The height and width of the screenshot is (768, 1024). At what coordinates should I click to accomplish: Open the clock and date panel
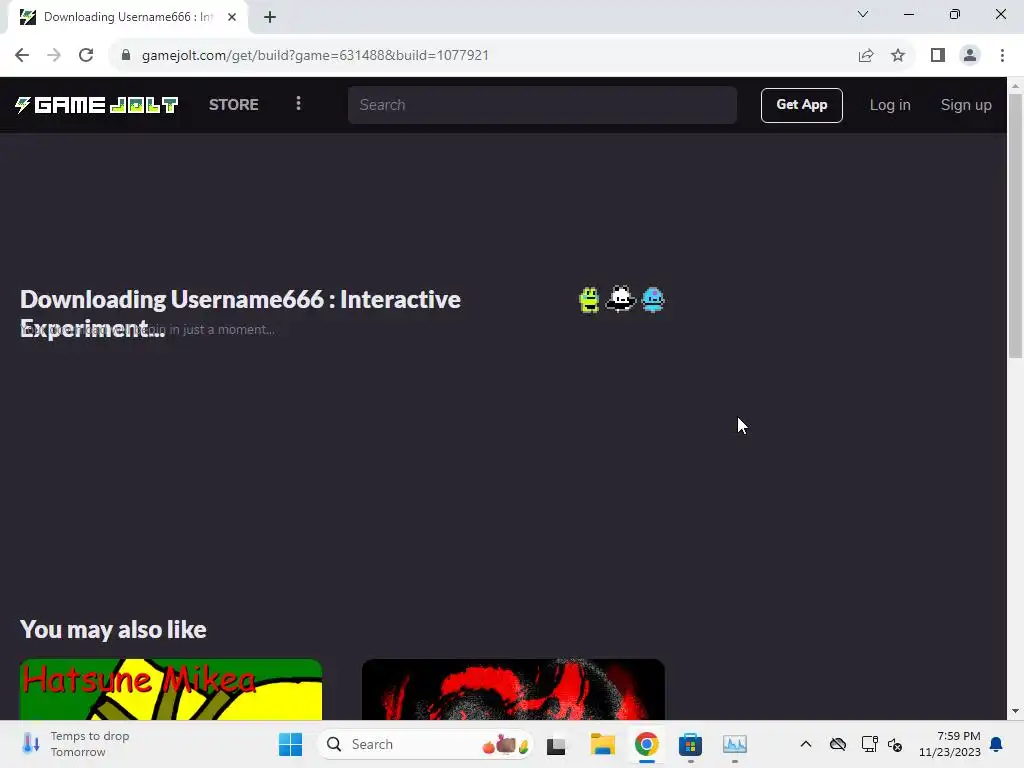[x=950, y=744]
